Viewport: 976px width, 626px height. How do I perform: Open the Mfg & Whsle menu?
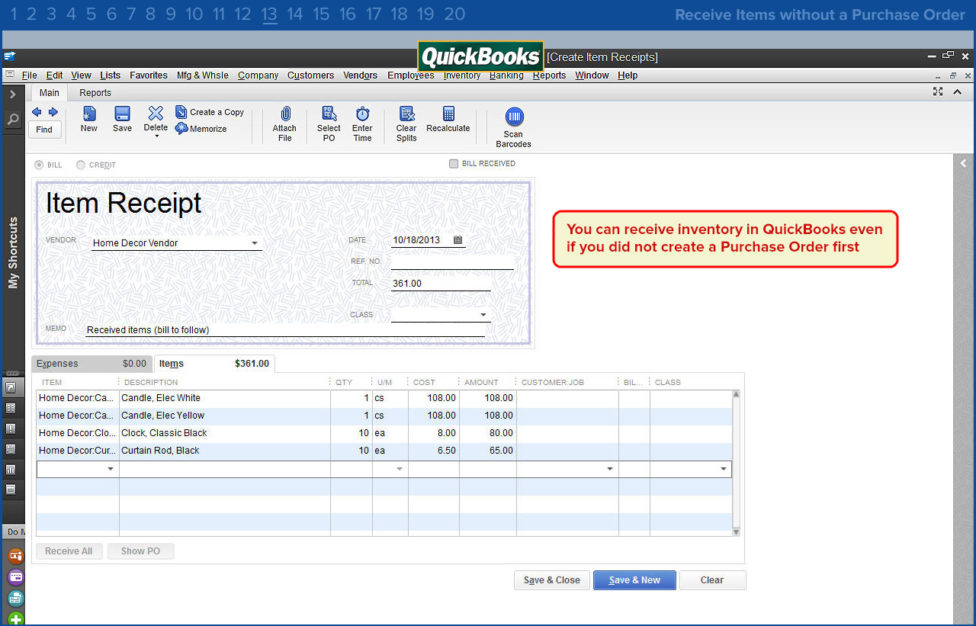pos(202,75)
